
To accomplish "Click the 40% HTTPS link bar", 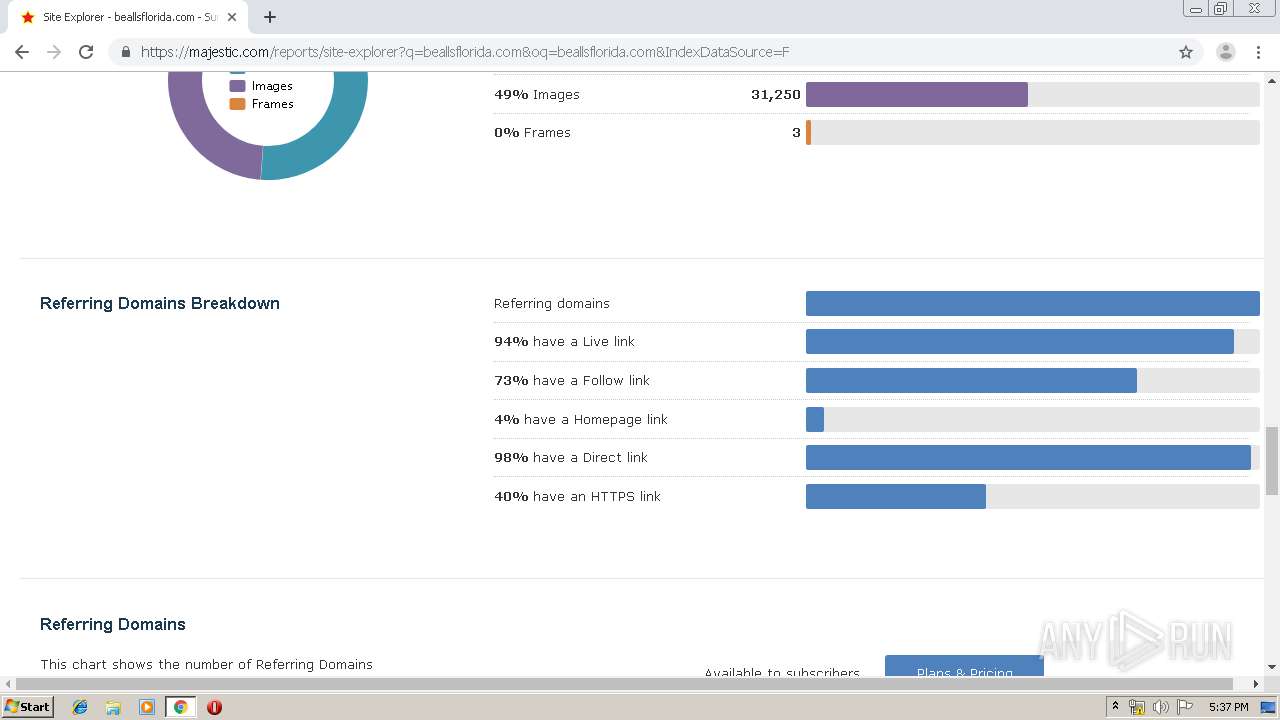I will tap(896, 497).
